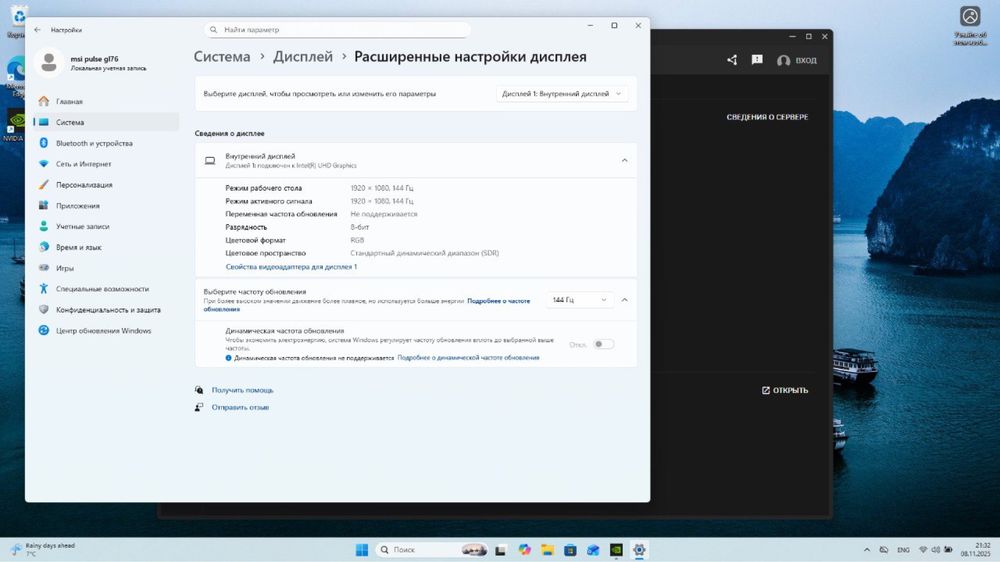
Task: Click the volume tray icon
Action: click(x=936, y=550)
